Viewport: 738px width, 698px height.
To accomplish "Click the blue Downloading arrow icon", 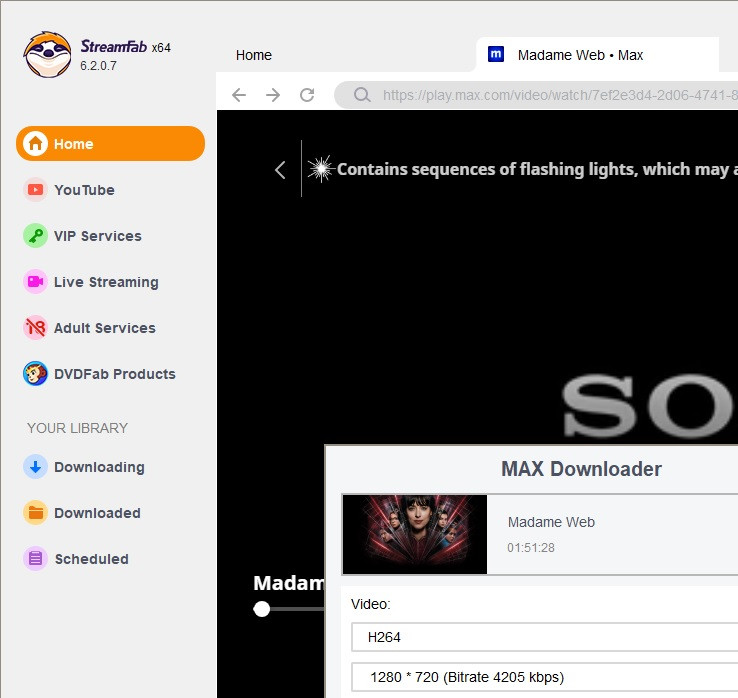I will click(x=35, y=467).
